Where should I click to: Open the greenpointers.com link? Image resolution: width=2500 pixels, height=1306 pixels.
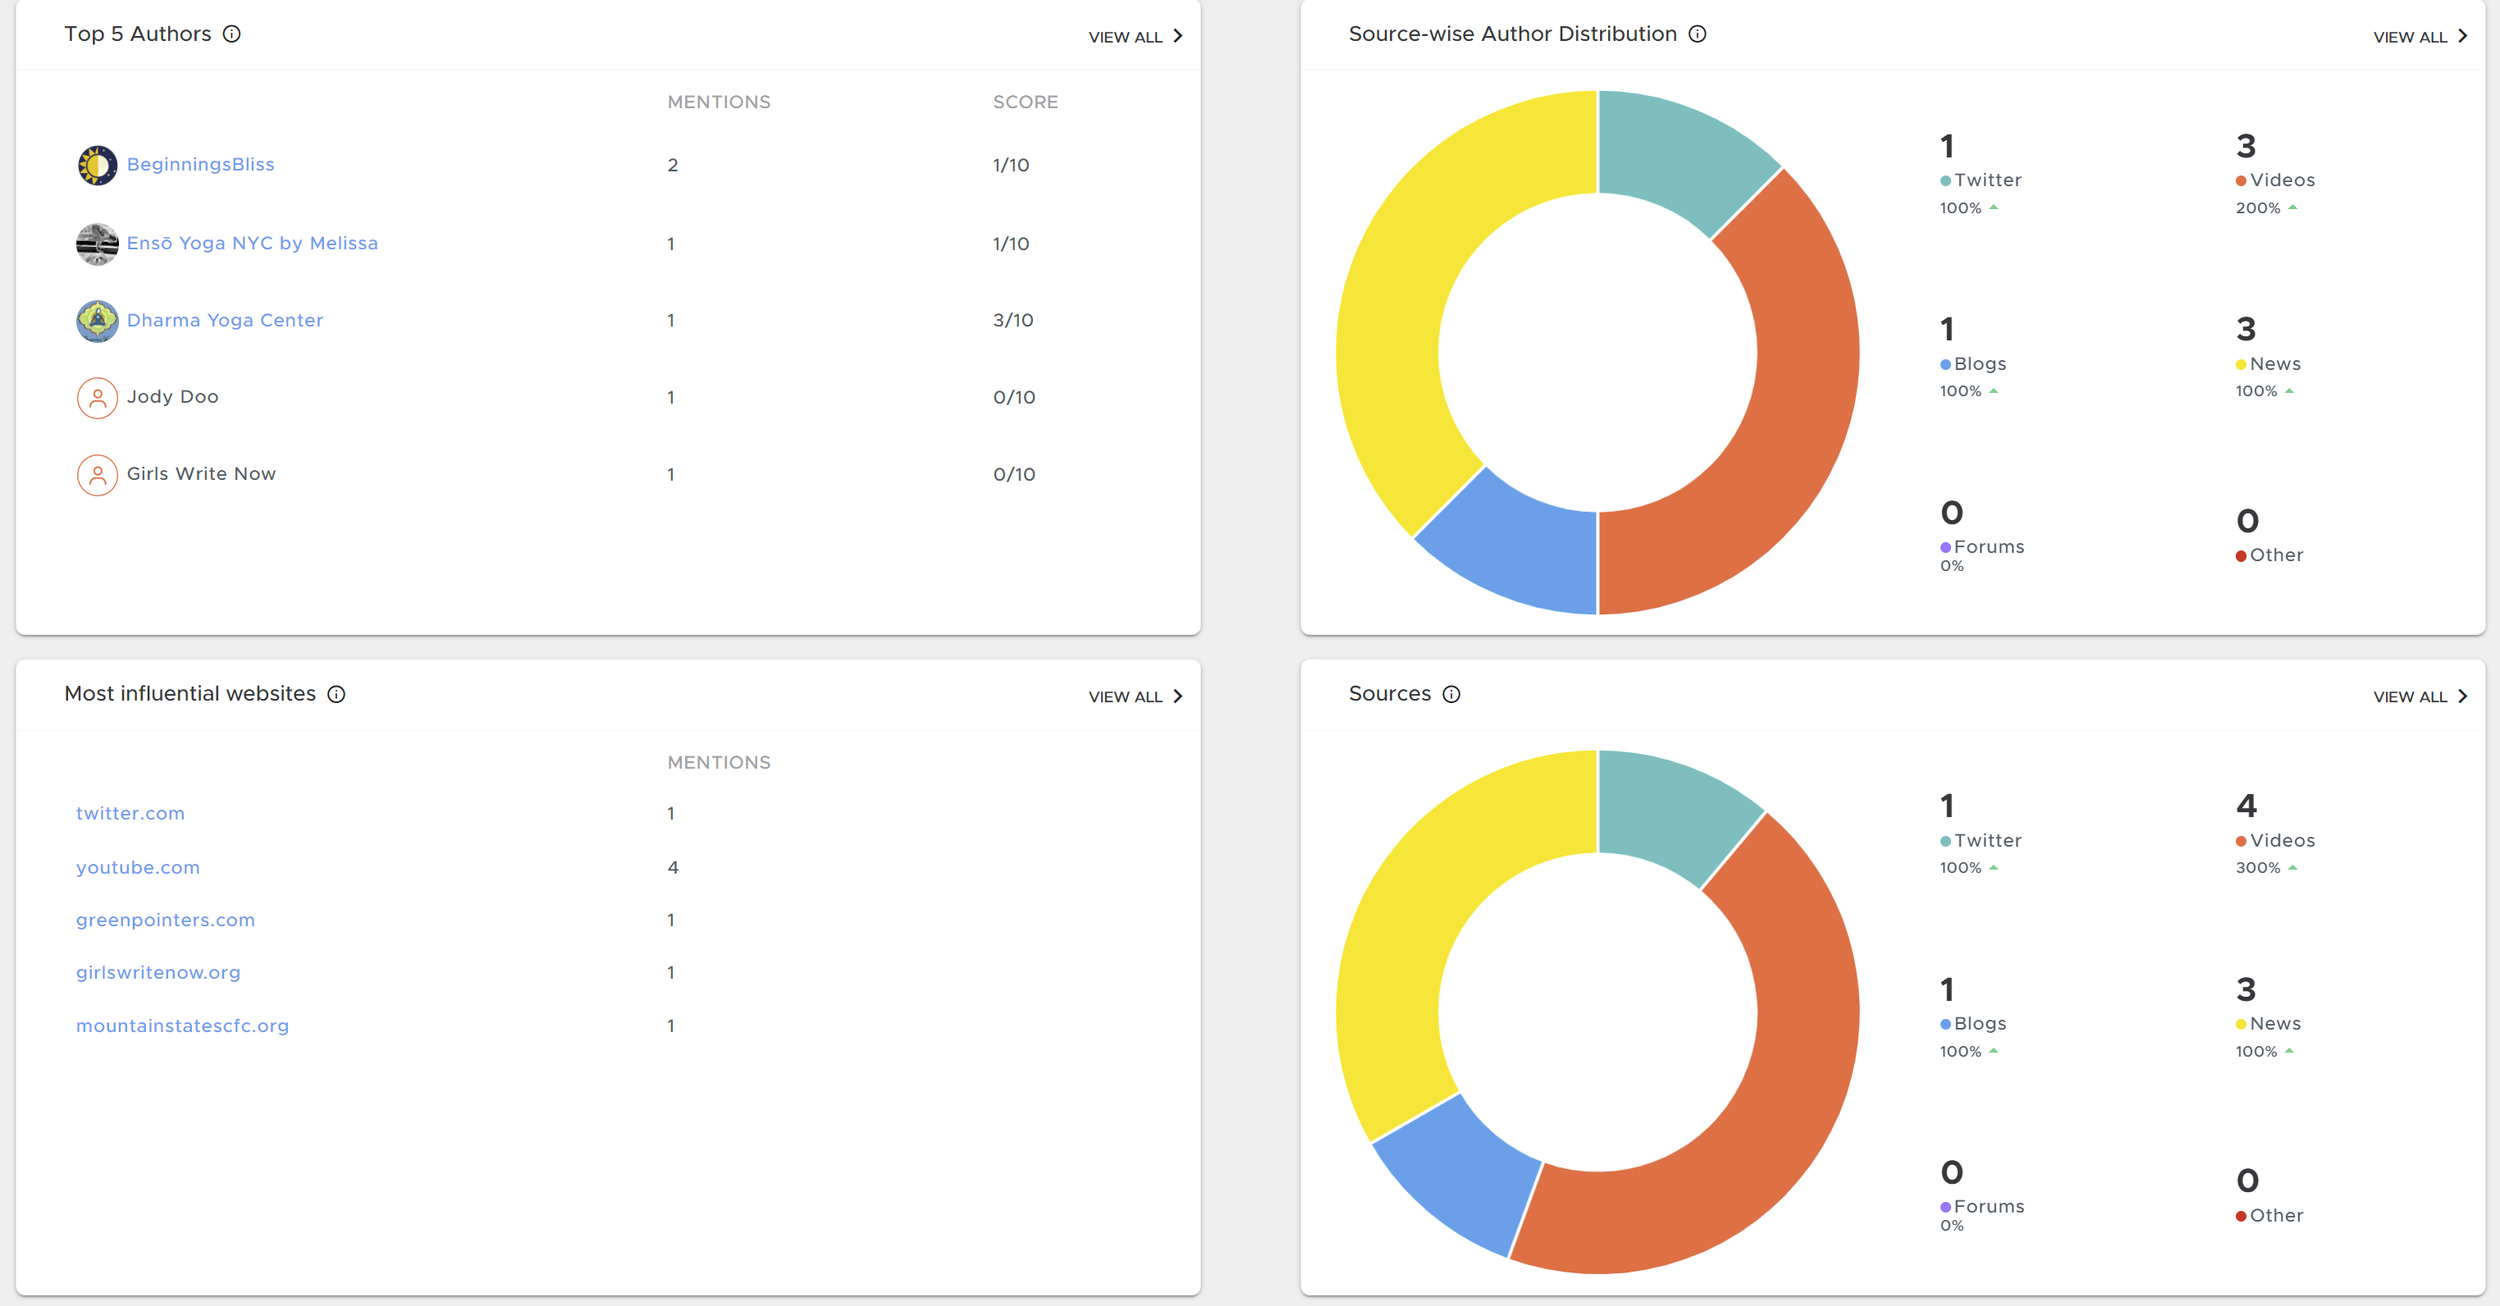point(165,920)
